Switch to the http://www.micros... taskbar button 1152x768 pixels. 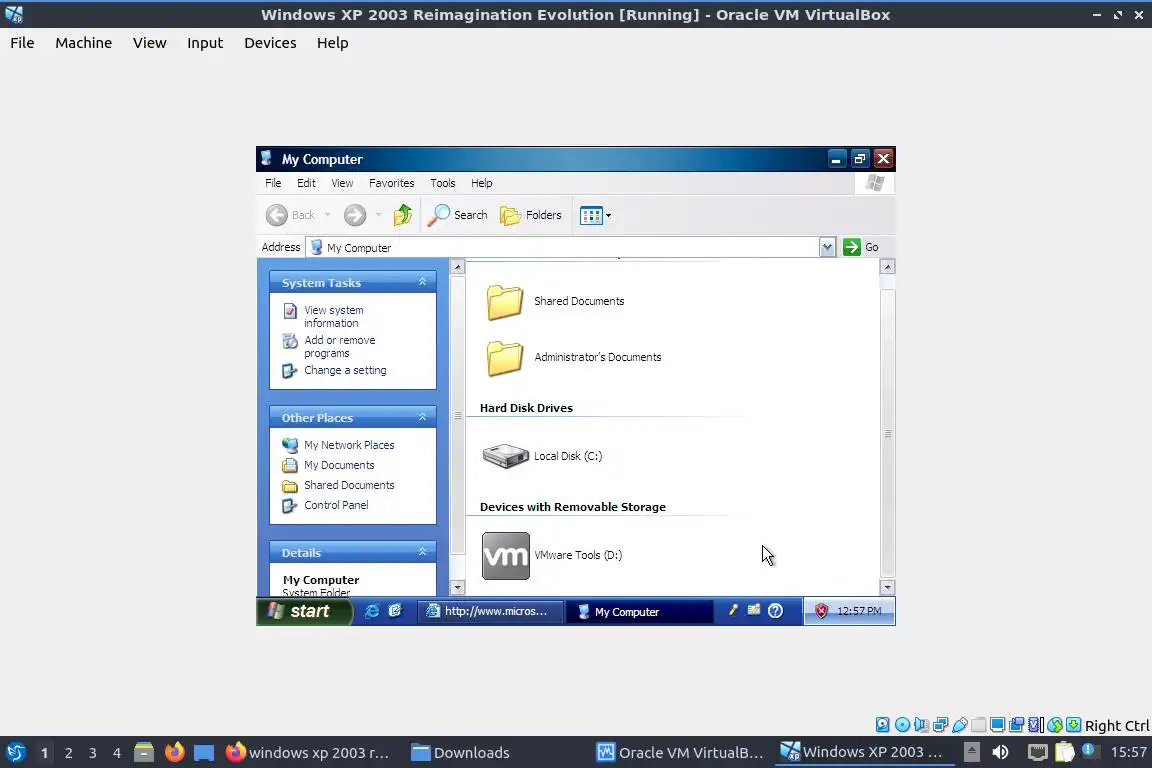click(491, 611)
